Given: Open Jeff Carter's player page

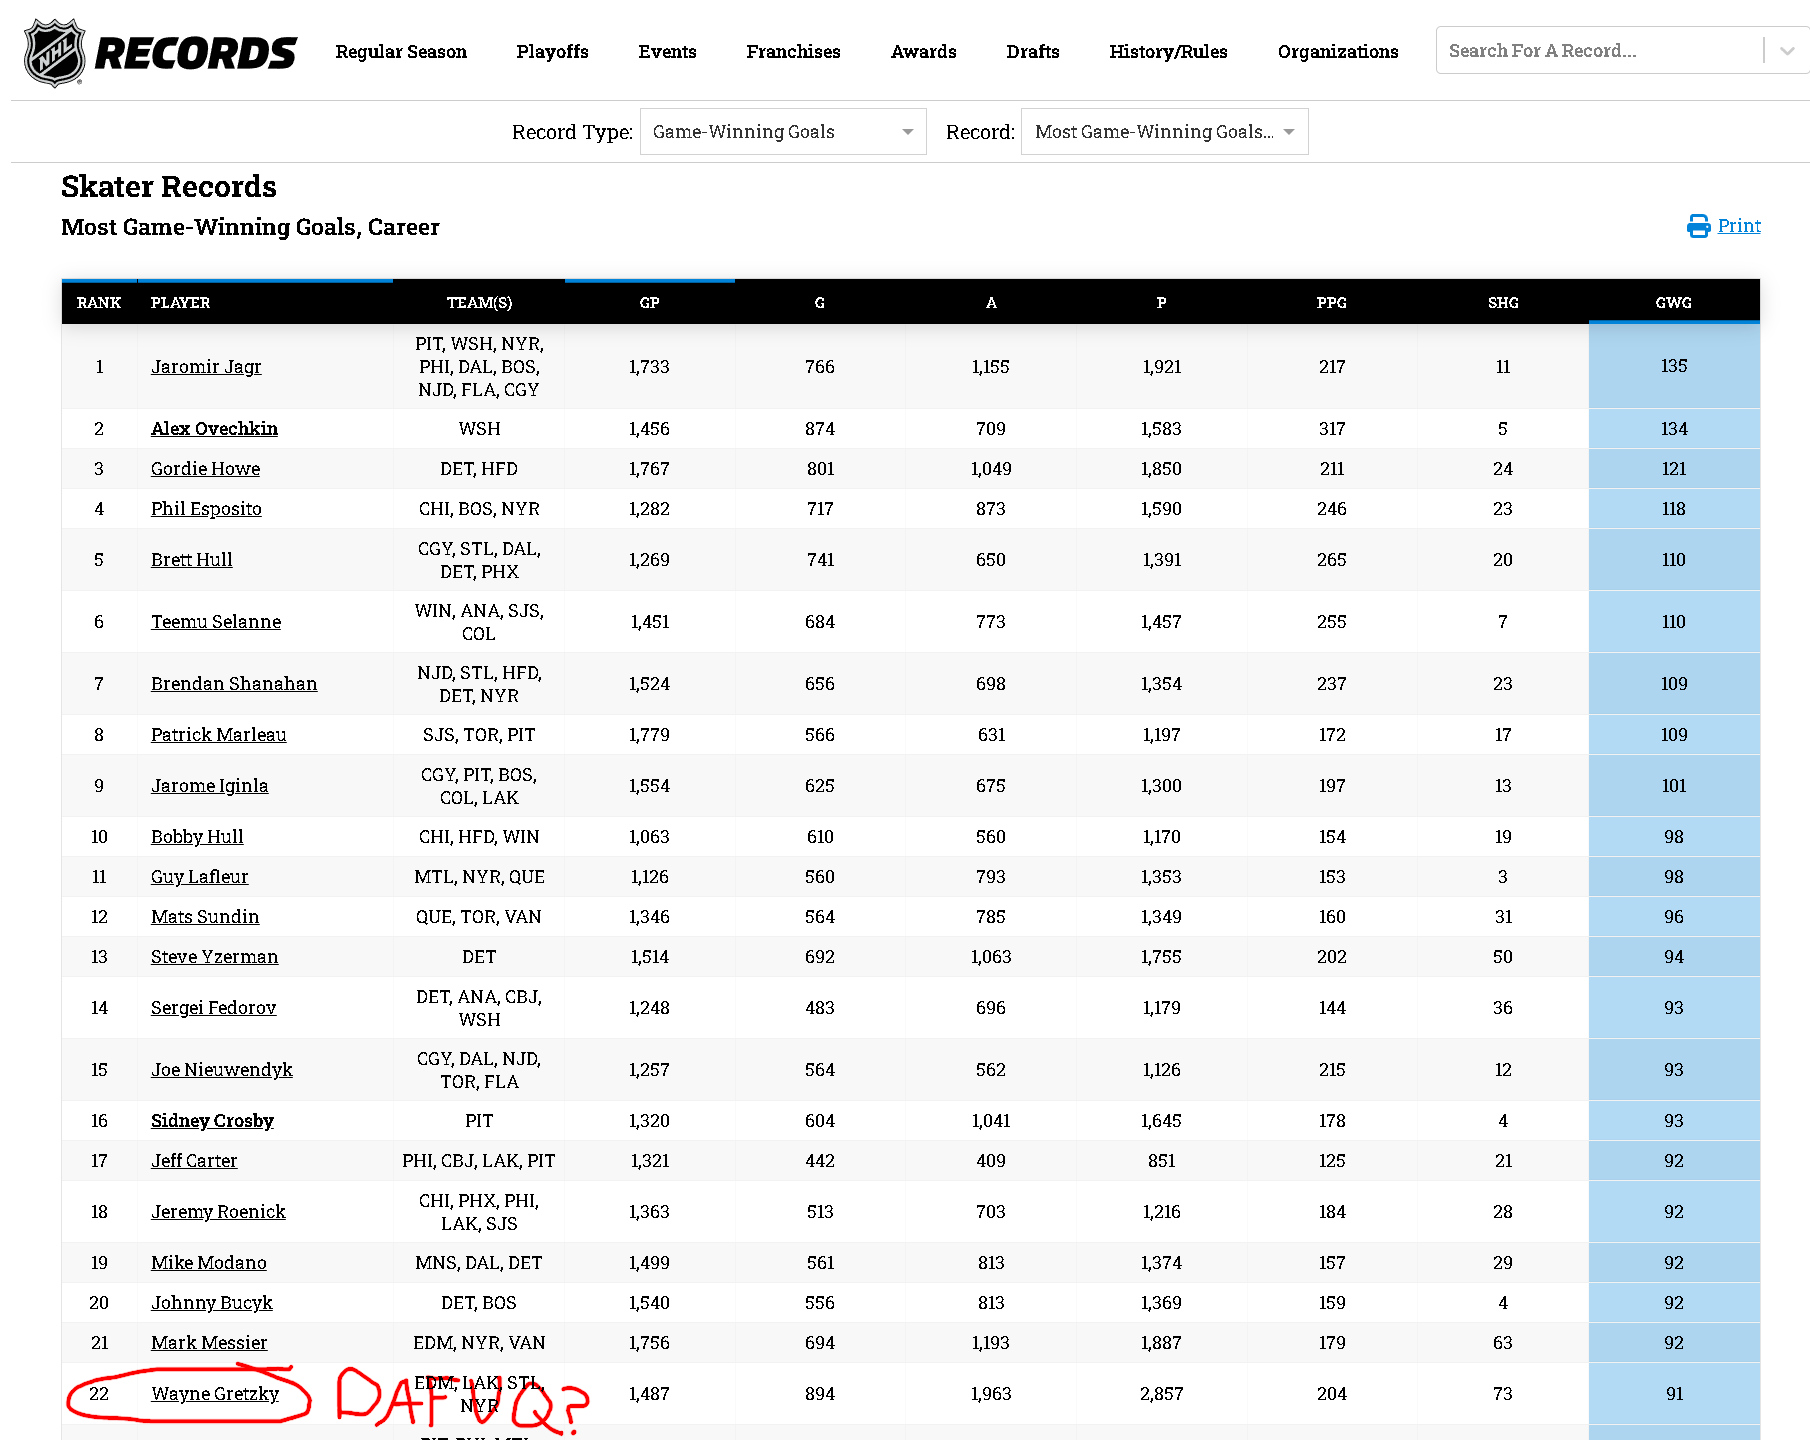Looking at the screenshot, I should 194,1161.
